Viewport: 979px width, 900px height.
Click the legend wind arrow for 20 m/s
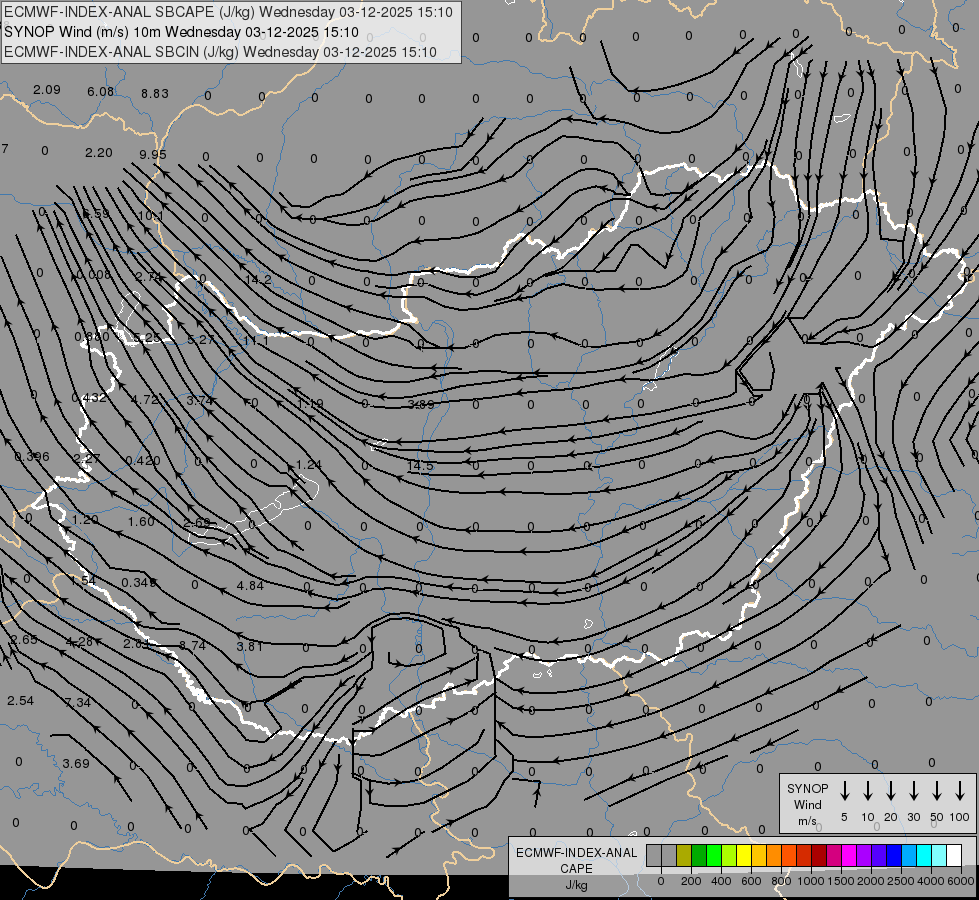coord(890,791)
